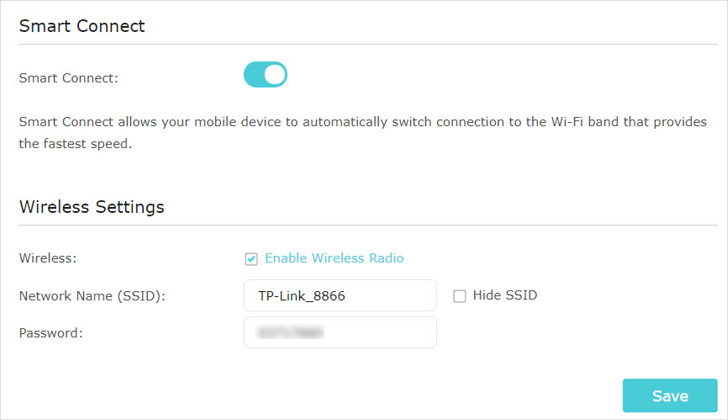This screenshot has height=420, width=728.
Task: Click the white knob of Smart Connect switch
Action: point(275,74)
